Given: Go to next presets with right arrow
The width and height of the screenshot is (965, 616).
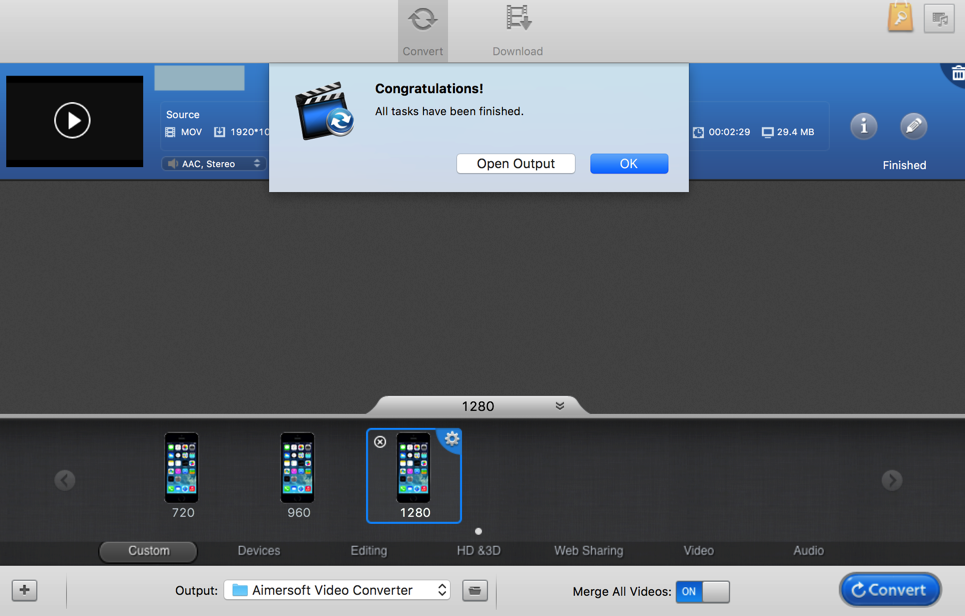Looking at the screenshot, I should [x=892, y=480].
